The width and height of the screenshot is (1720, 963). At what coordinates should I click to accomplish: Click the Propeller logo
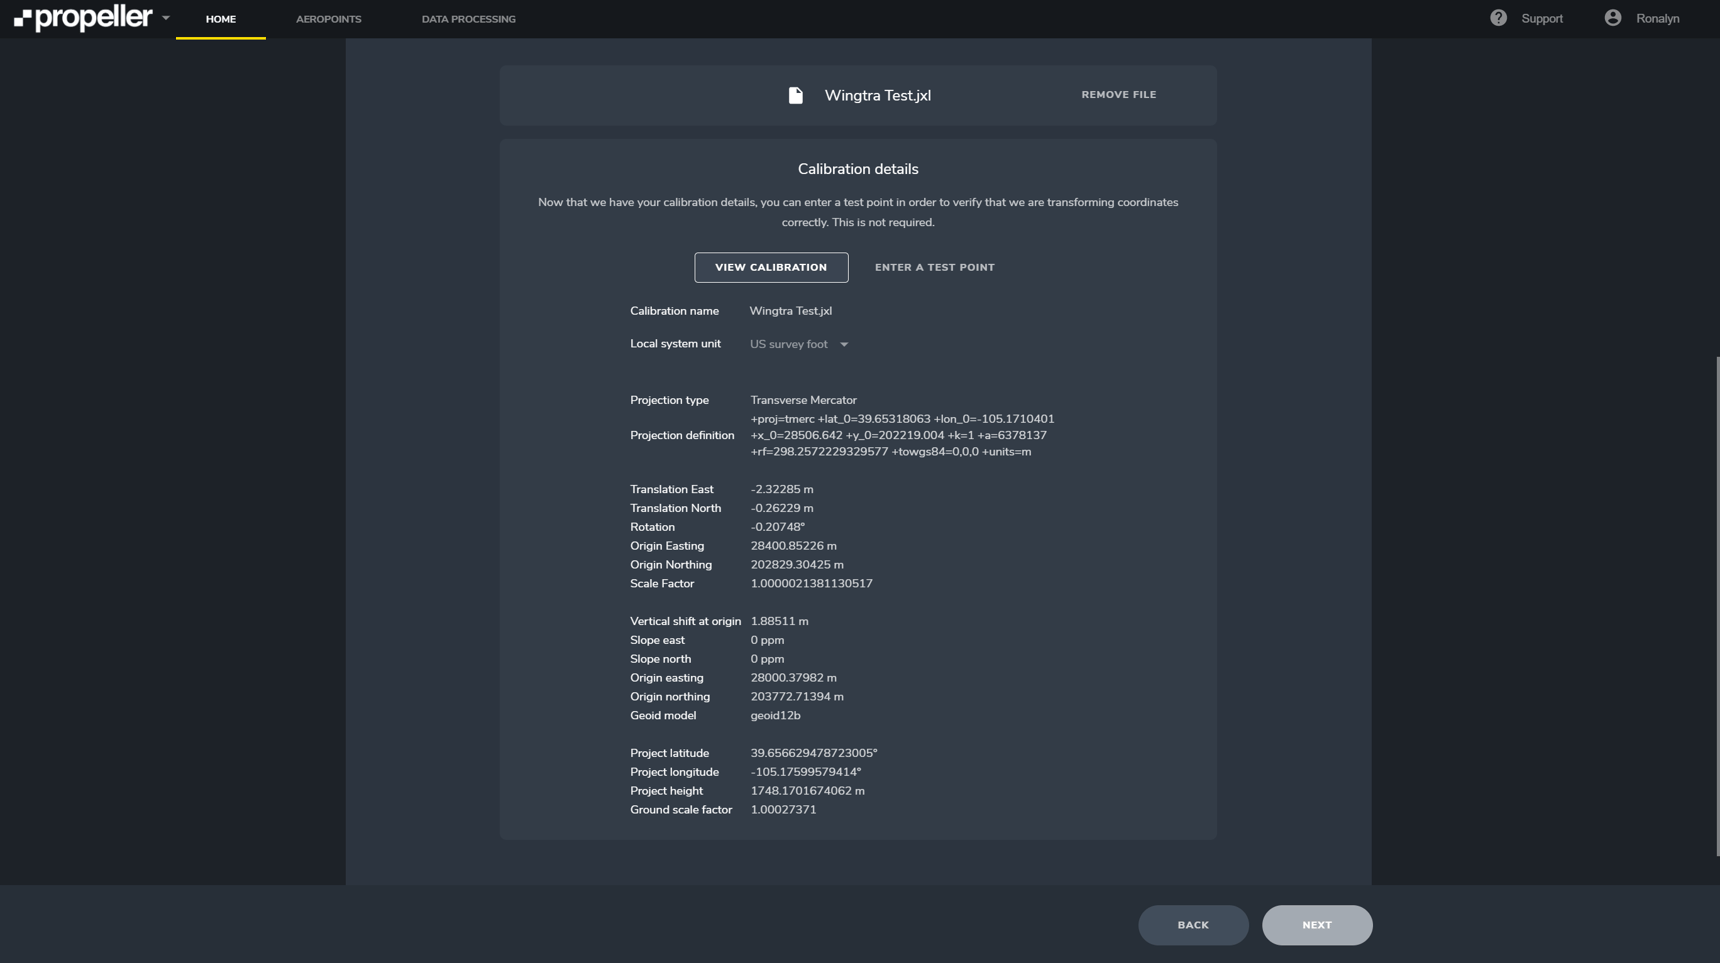click(x=83, y=18)
